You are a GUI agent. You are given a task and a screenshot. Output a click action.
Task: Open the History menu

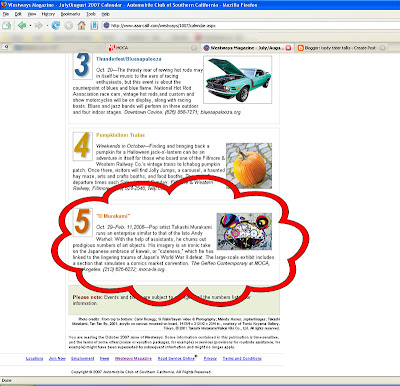(x=48, y=14)
